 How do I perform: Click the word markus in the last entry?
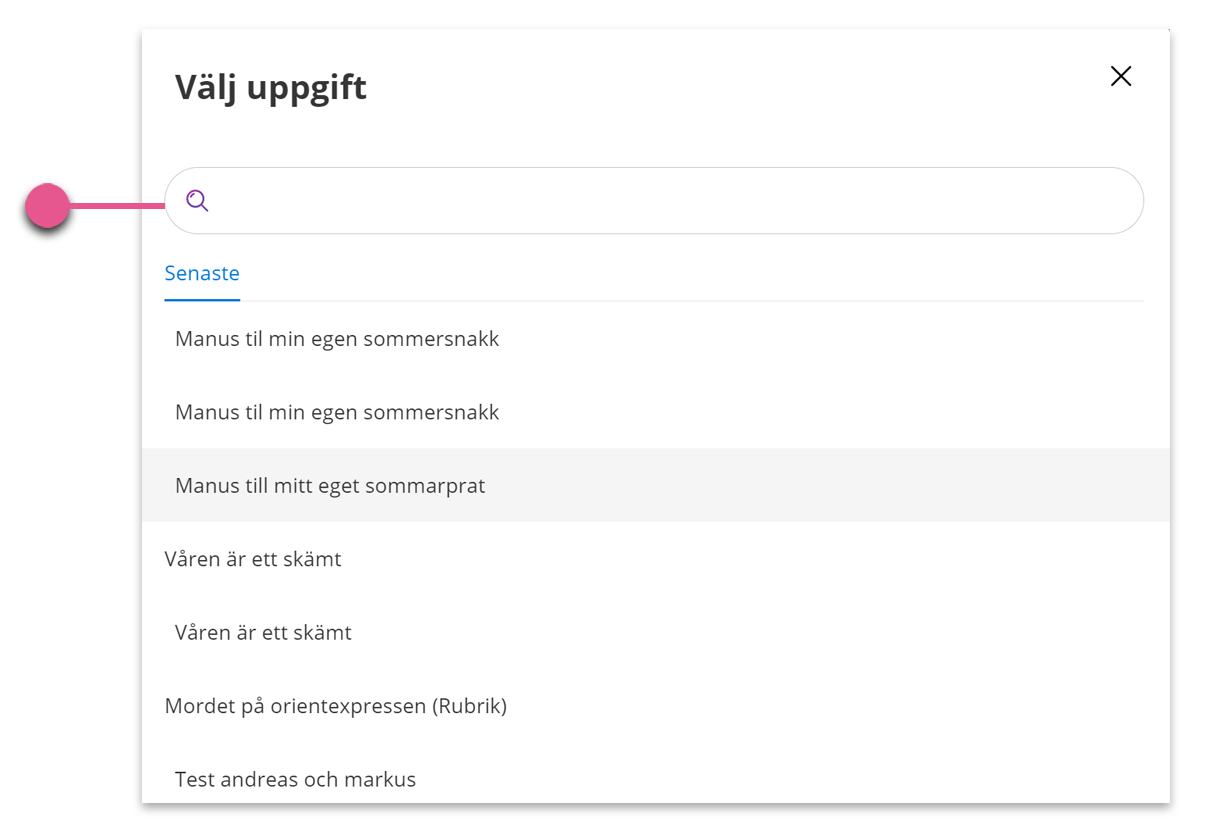381,779
